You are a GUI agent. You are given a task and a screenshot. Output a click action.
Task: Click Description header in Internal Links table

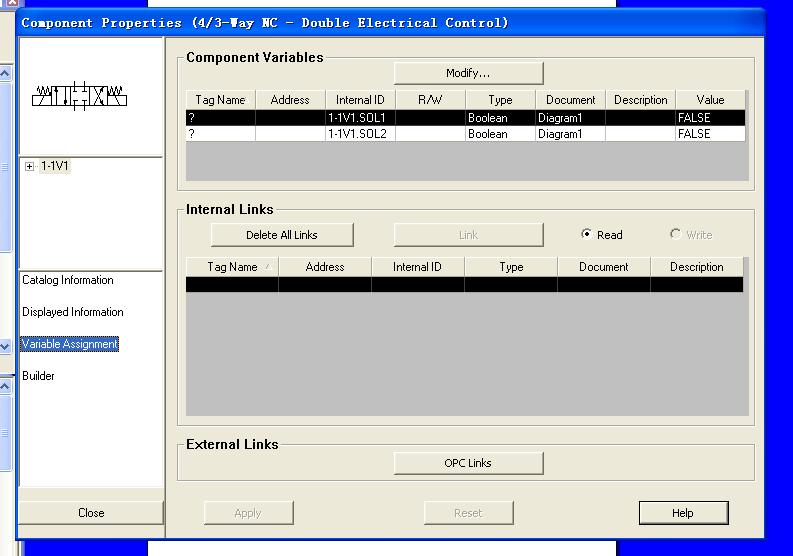696,267
